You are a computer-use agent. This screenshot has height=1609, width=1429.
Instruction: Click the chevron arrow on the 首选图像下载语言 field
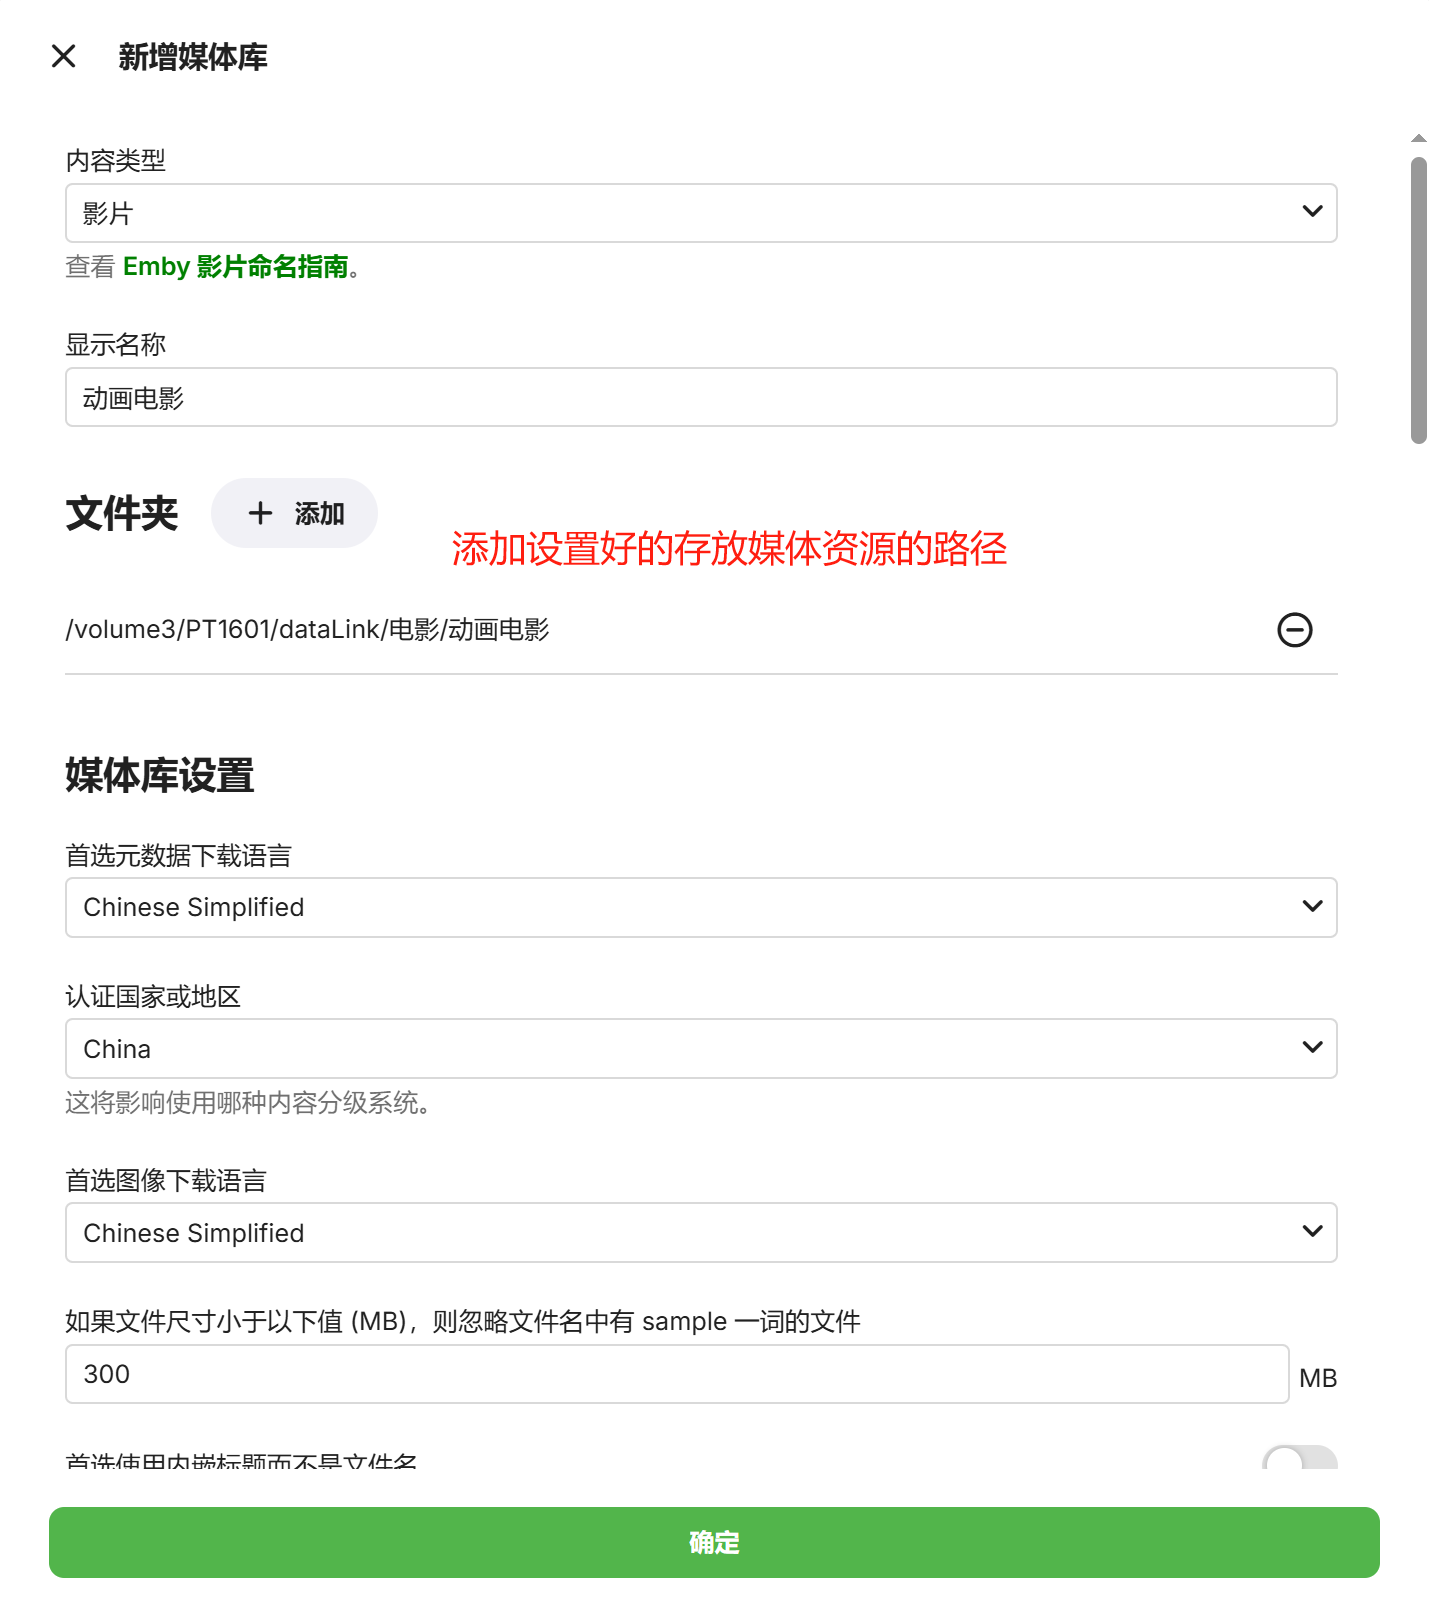click(1312, 1231)
